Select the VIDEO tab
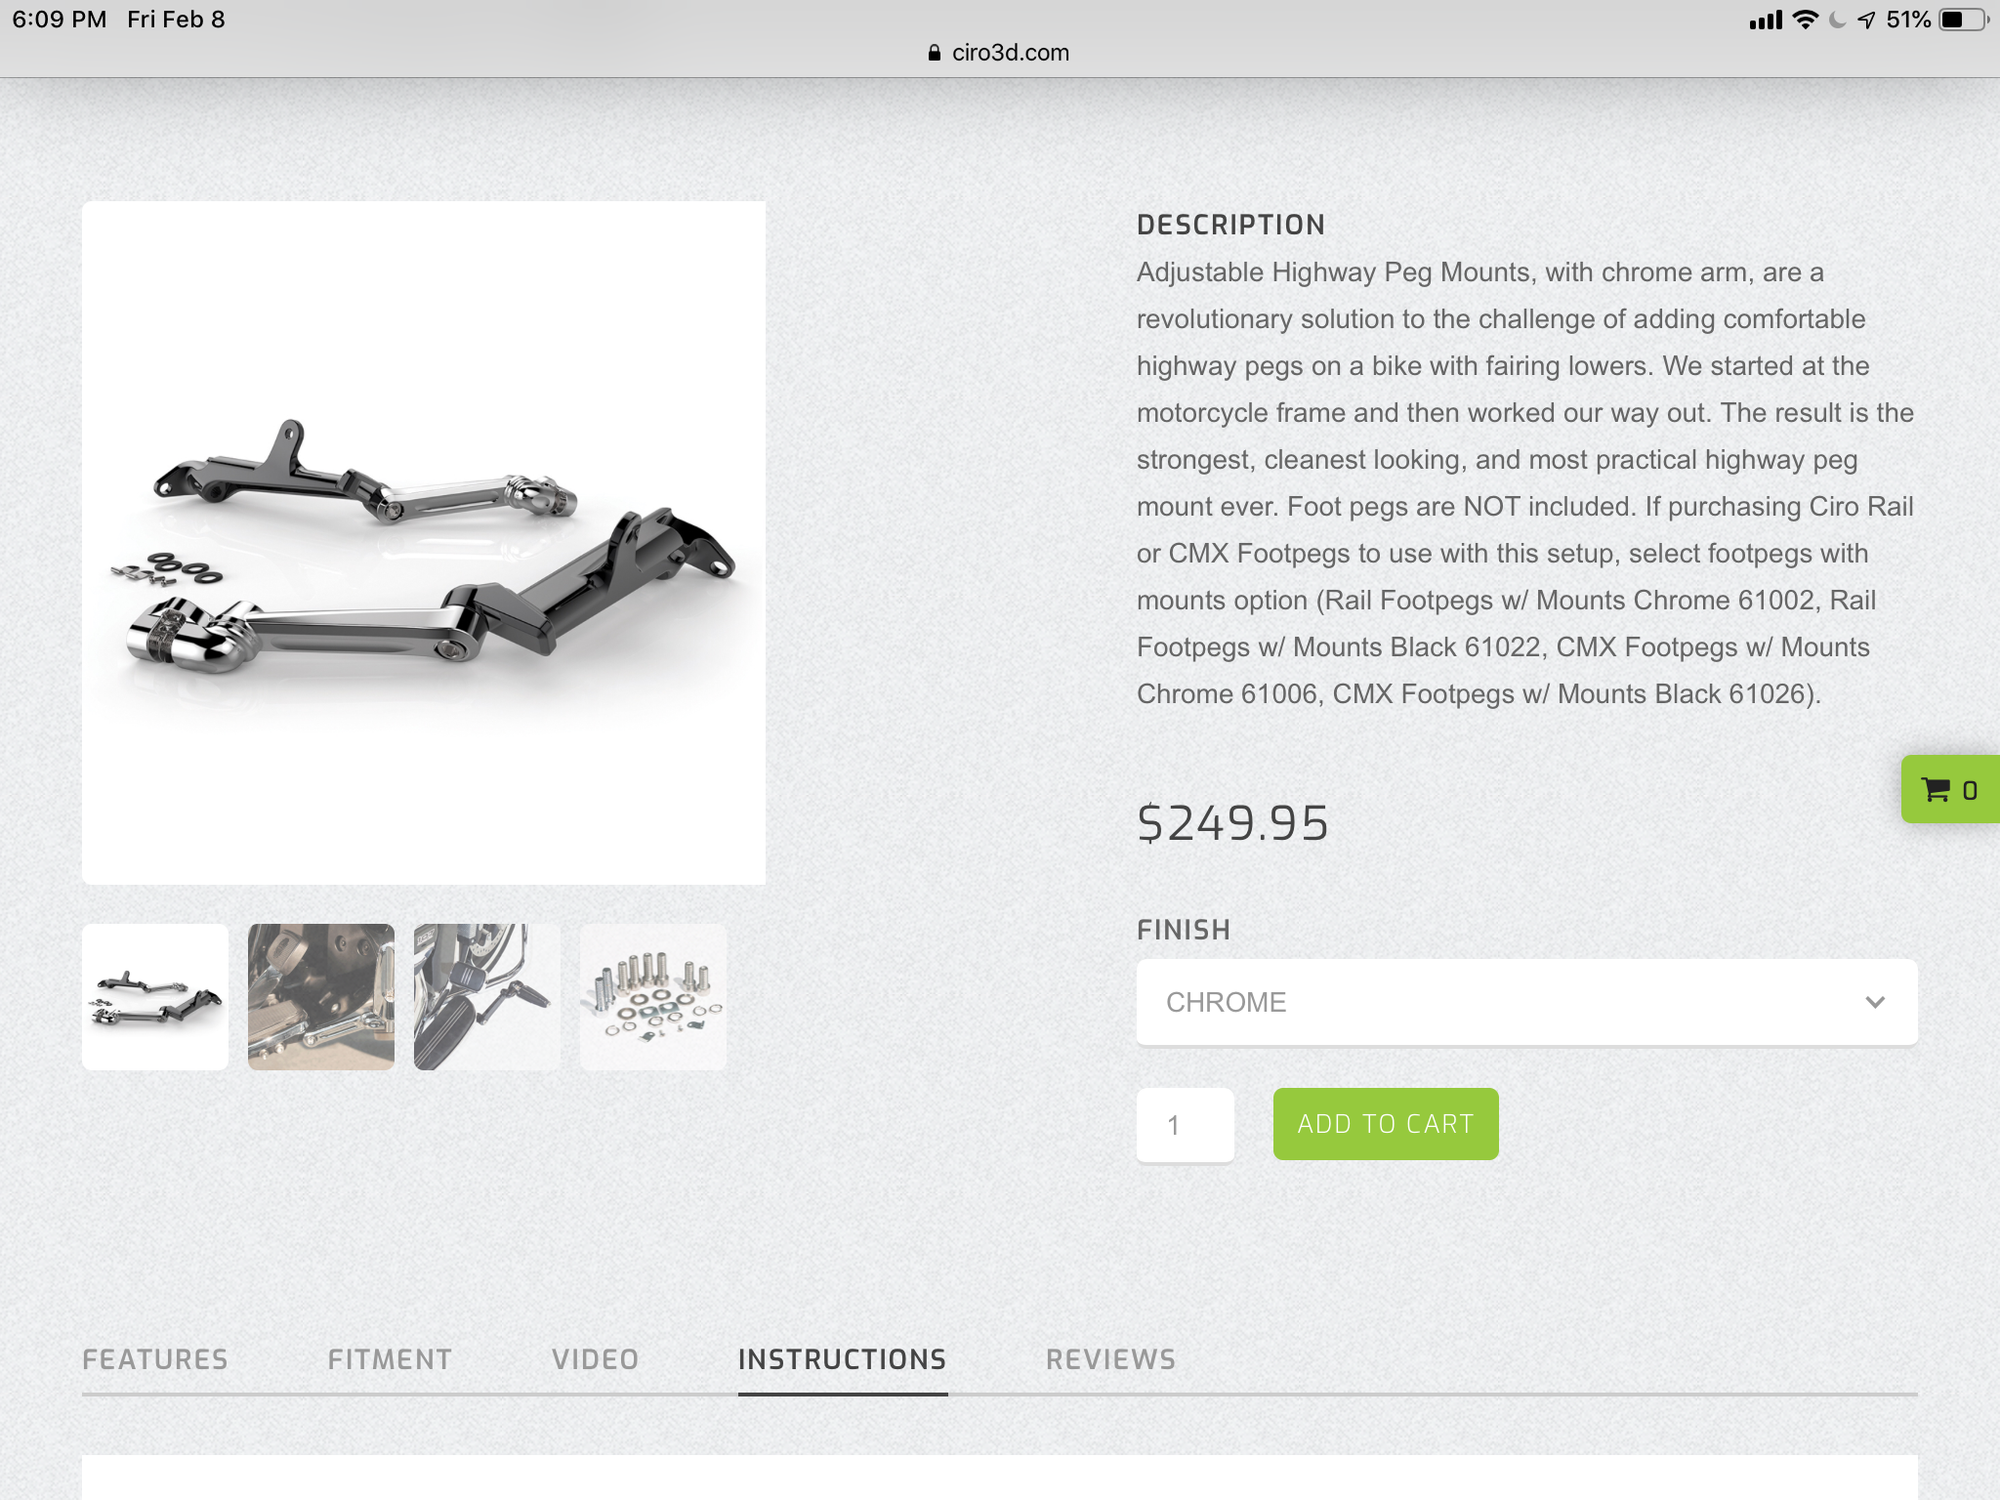Screen dimensions: 2000x1500 [595, 1359]
